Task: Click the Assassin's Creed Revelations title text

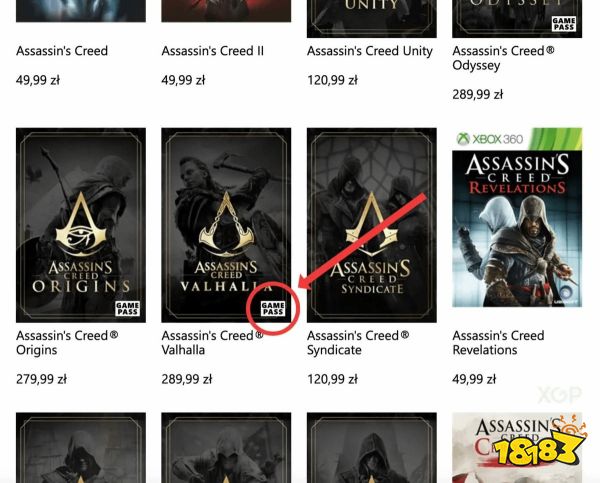Action: pyautogui.click(x=498, y=343)
